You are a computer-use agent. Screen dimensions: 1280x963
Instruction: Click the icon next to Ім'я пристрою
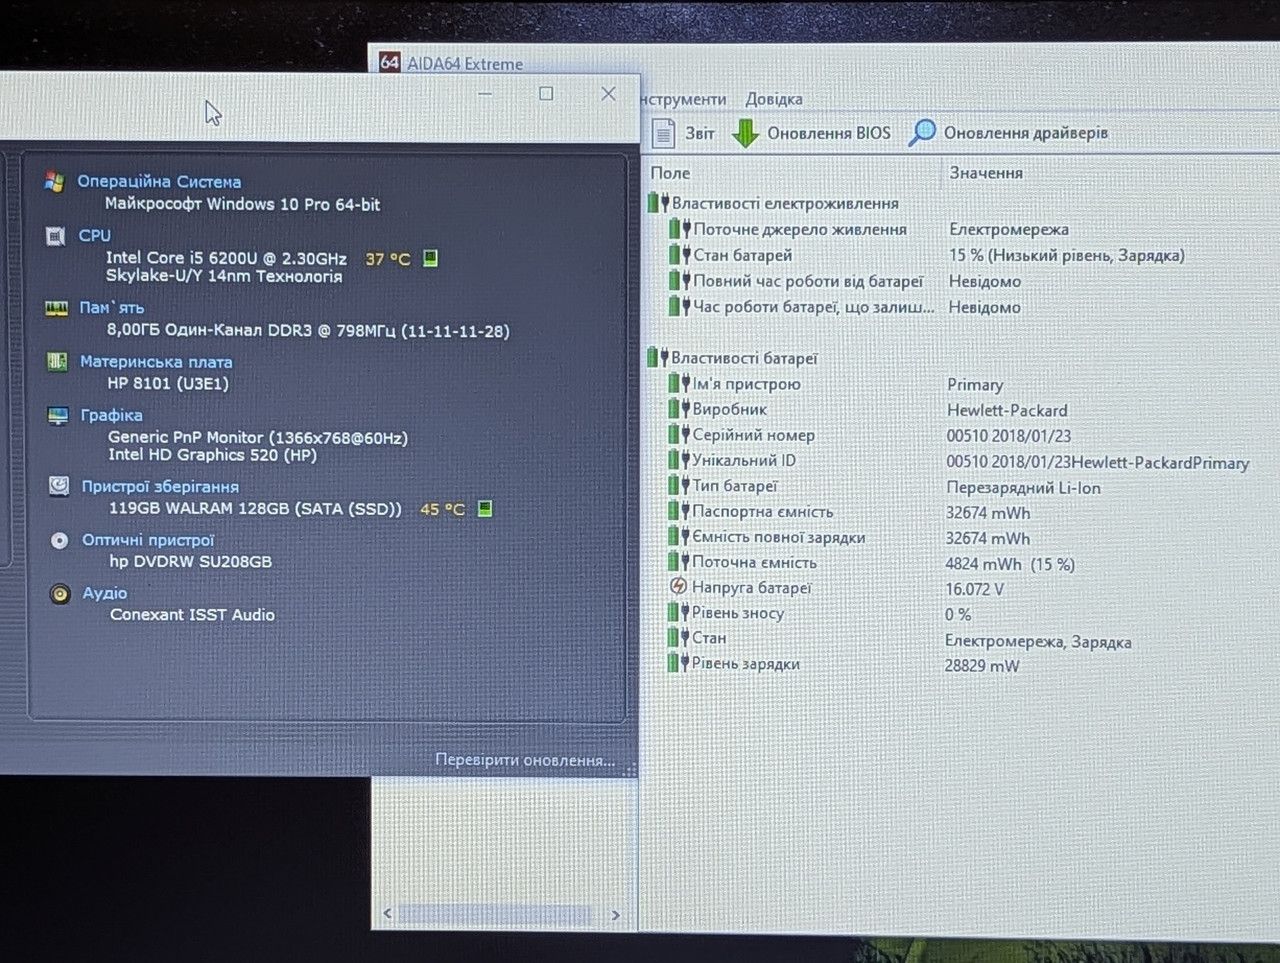(679, 383)
